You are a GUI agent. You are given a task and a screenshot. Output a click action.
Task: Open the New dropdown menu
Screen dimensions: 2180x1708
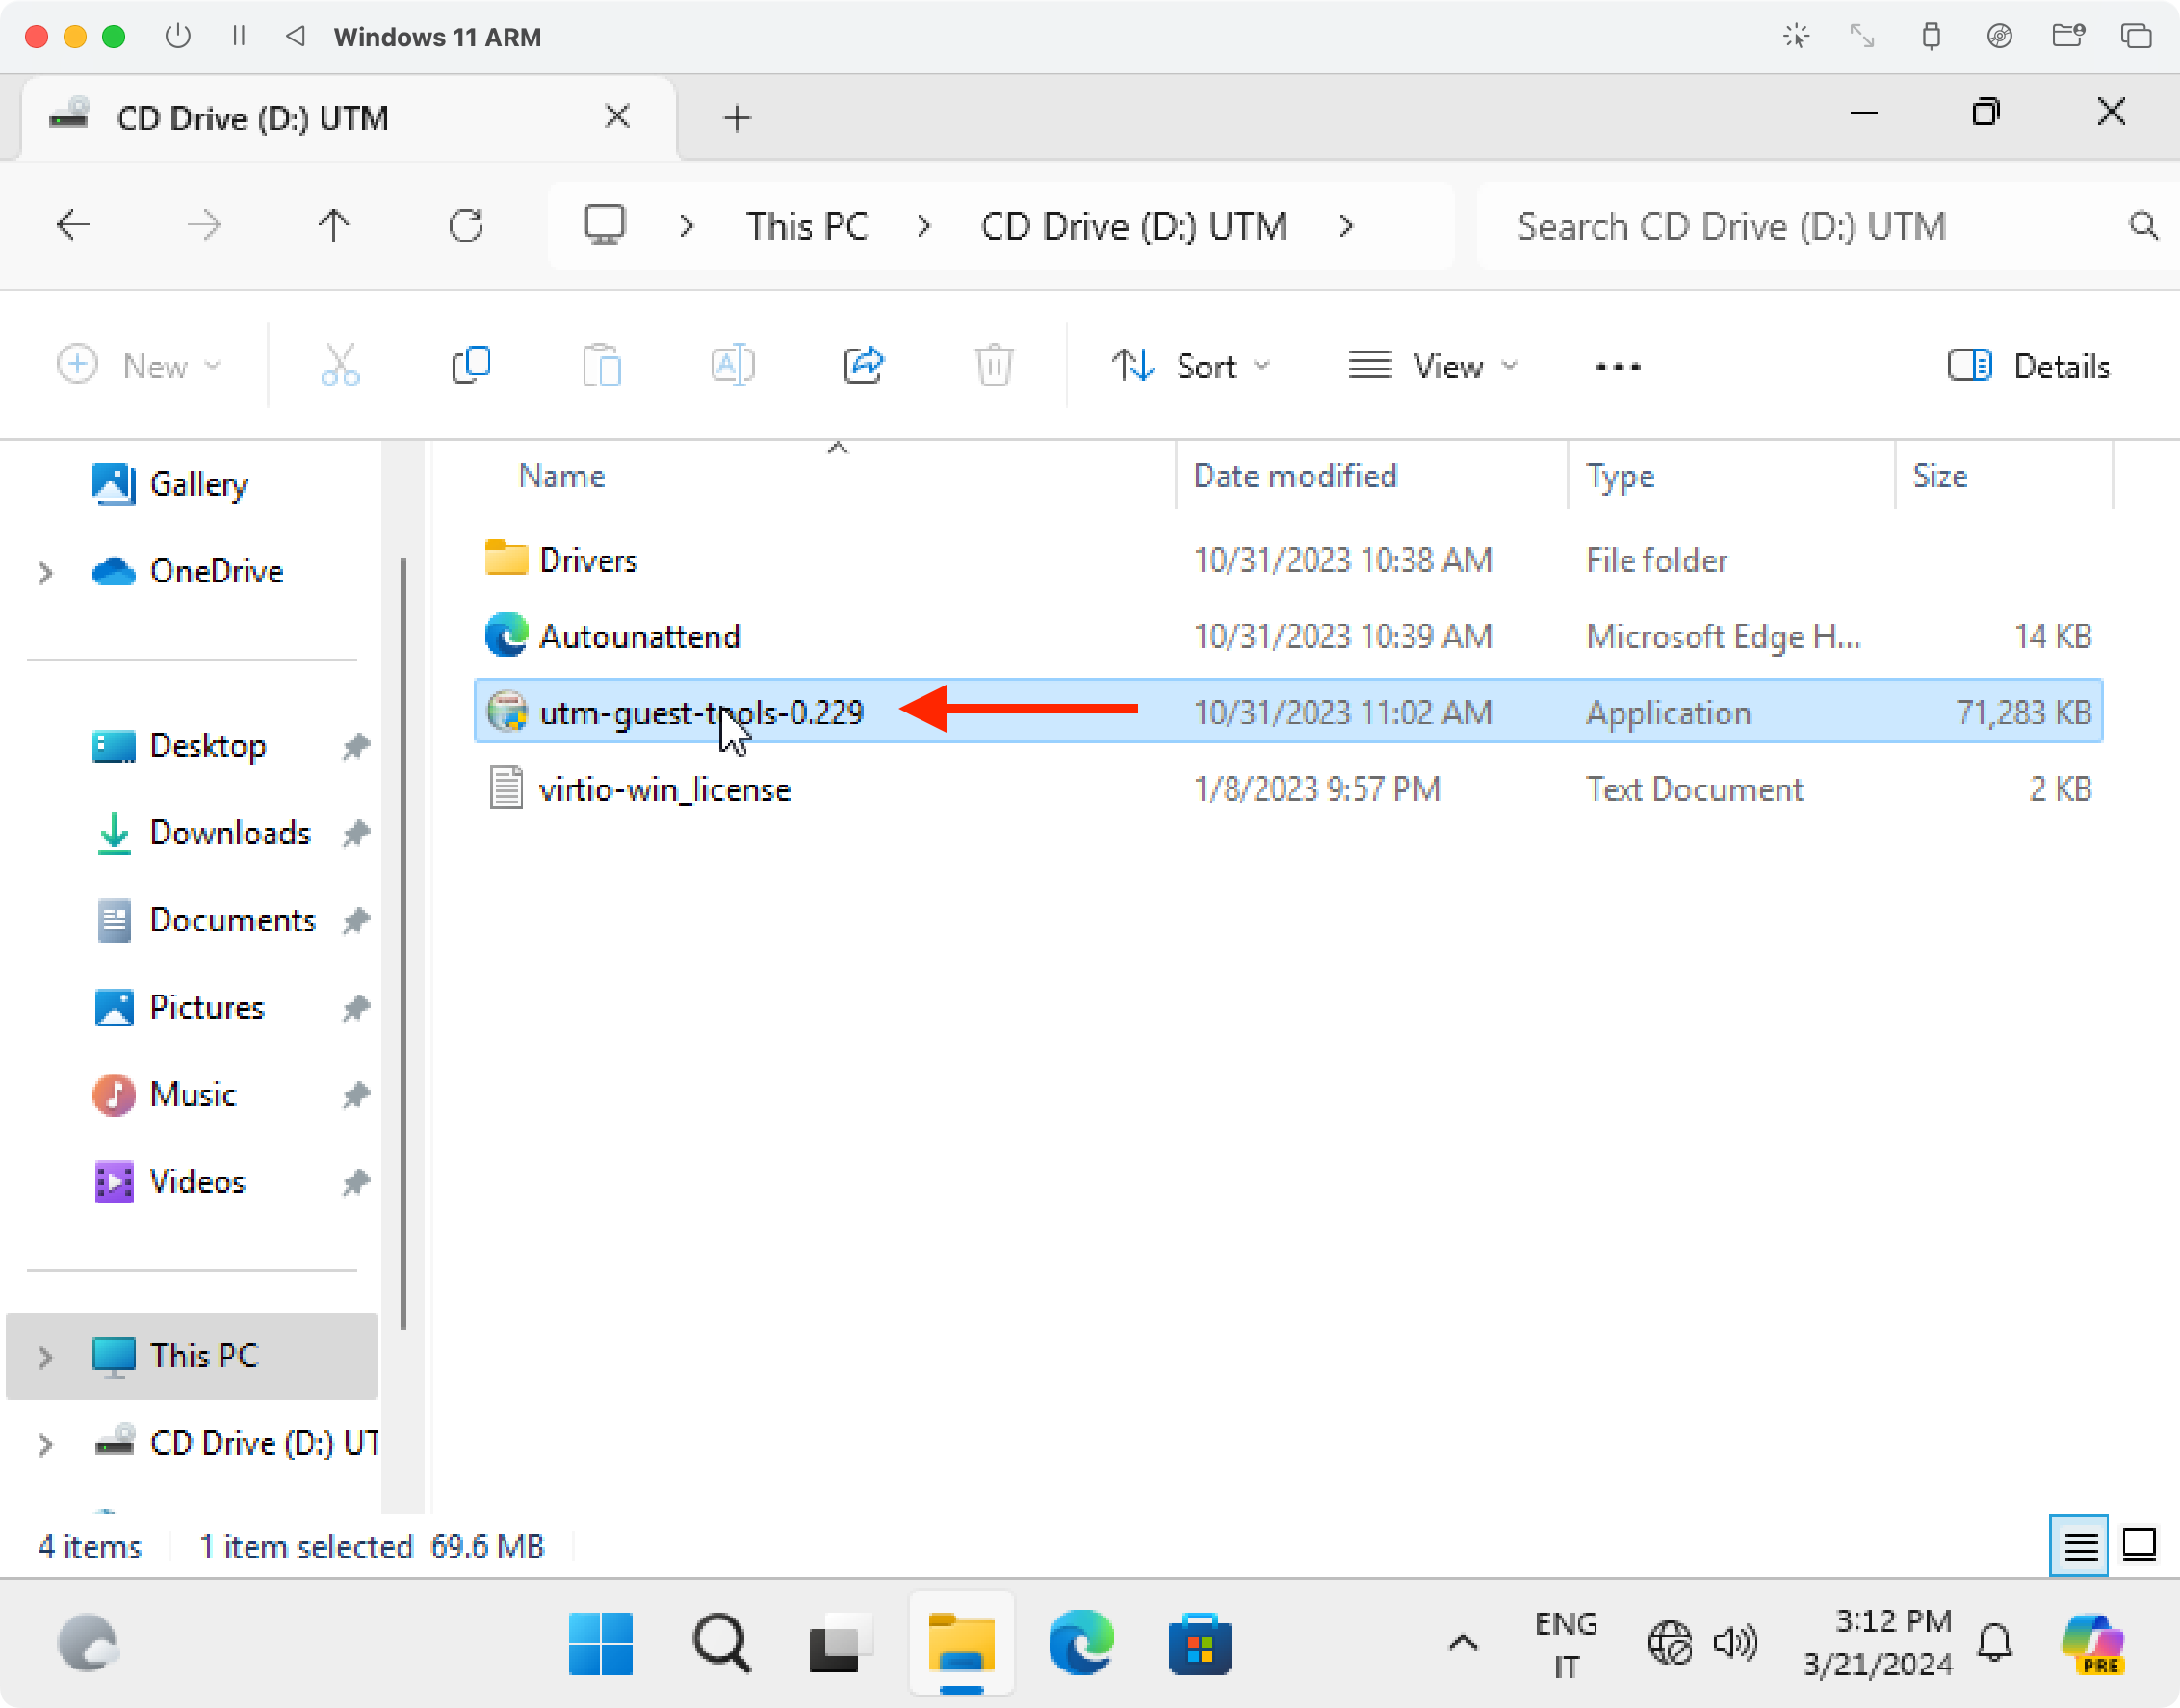tap(139, 366)
